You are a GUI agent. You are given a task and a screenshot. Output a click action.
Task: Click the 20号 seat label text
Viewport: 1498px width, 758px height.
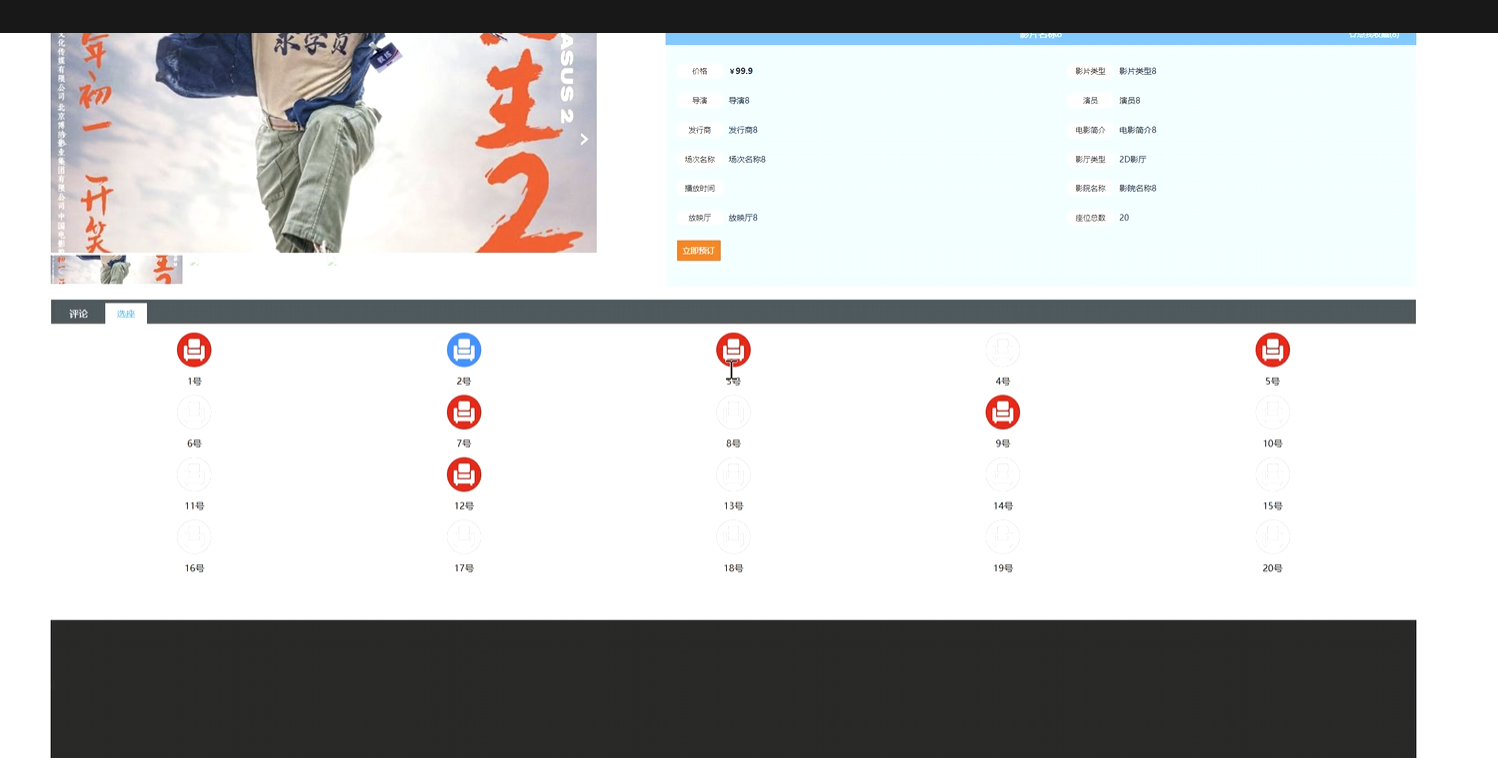1273,568
